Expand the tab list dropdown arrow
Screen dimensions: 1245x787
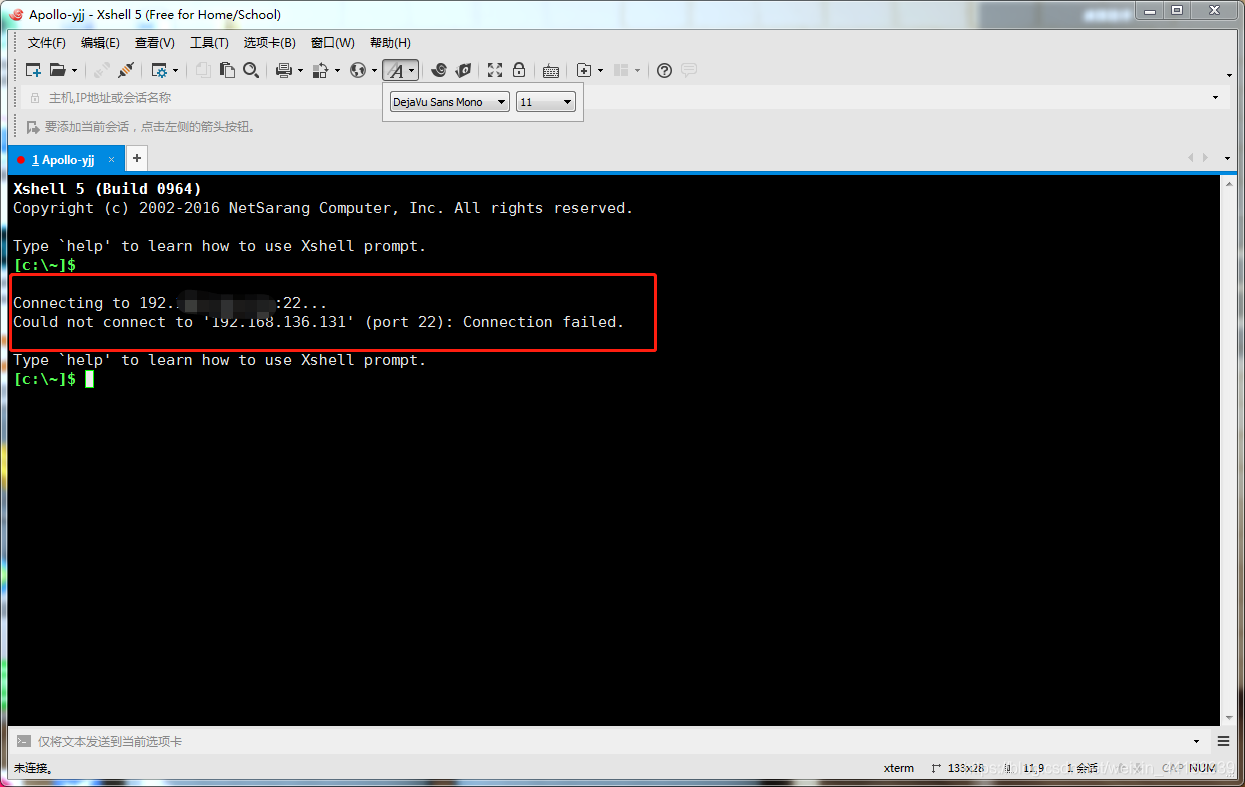click(1228, 158)
